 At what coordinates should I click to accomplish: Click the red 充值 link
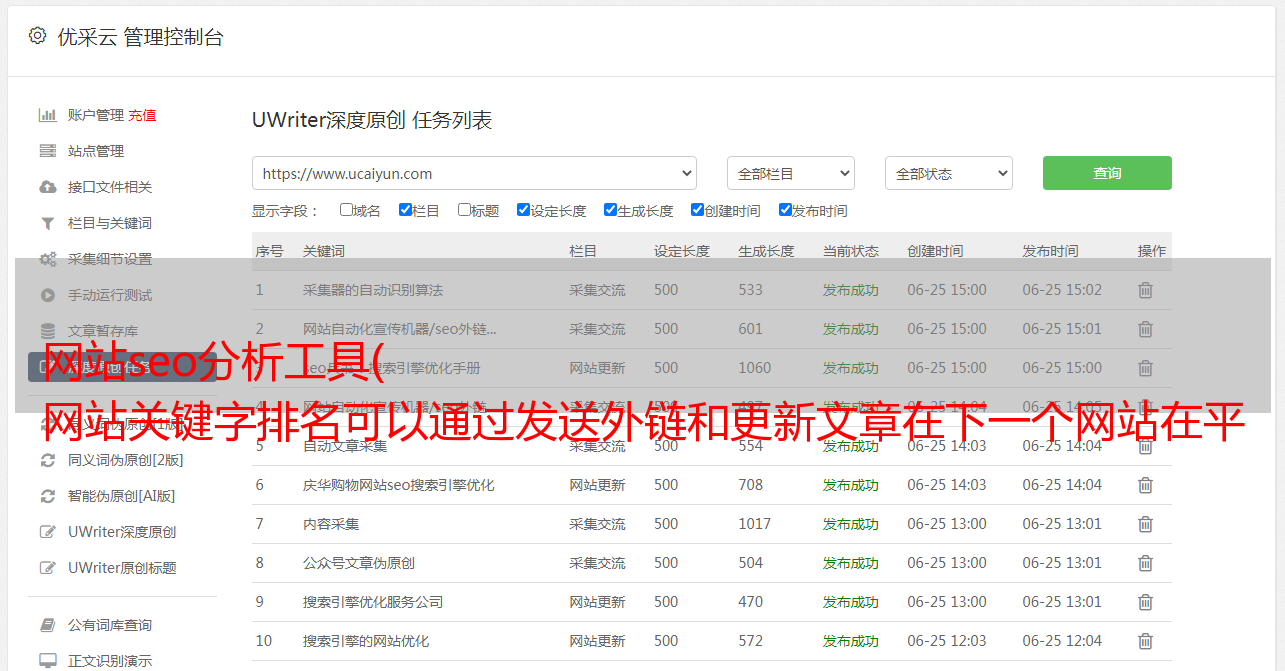(x=142, y=115)
